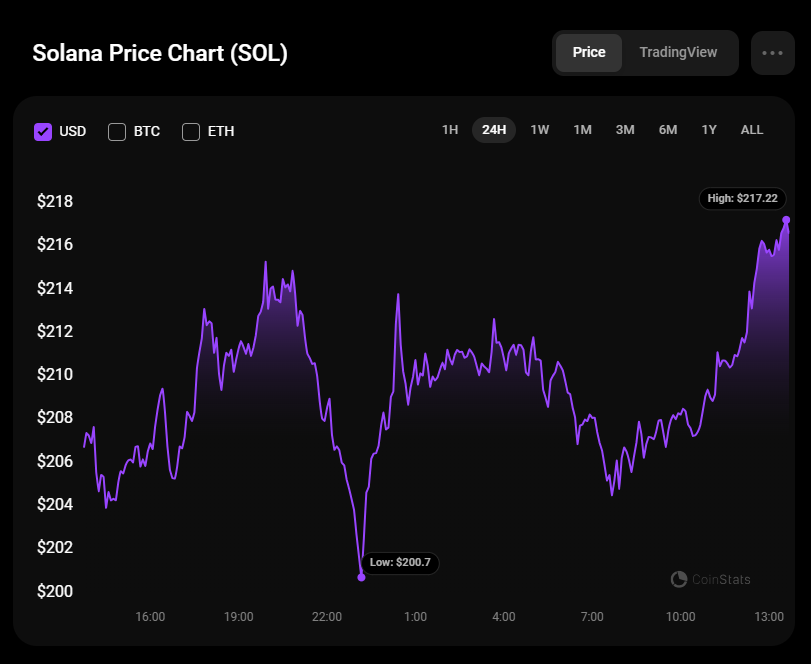Viewport: 811px width, 664px height.
Task: Choose the 1M time range
Action: (582, 130)
